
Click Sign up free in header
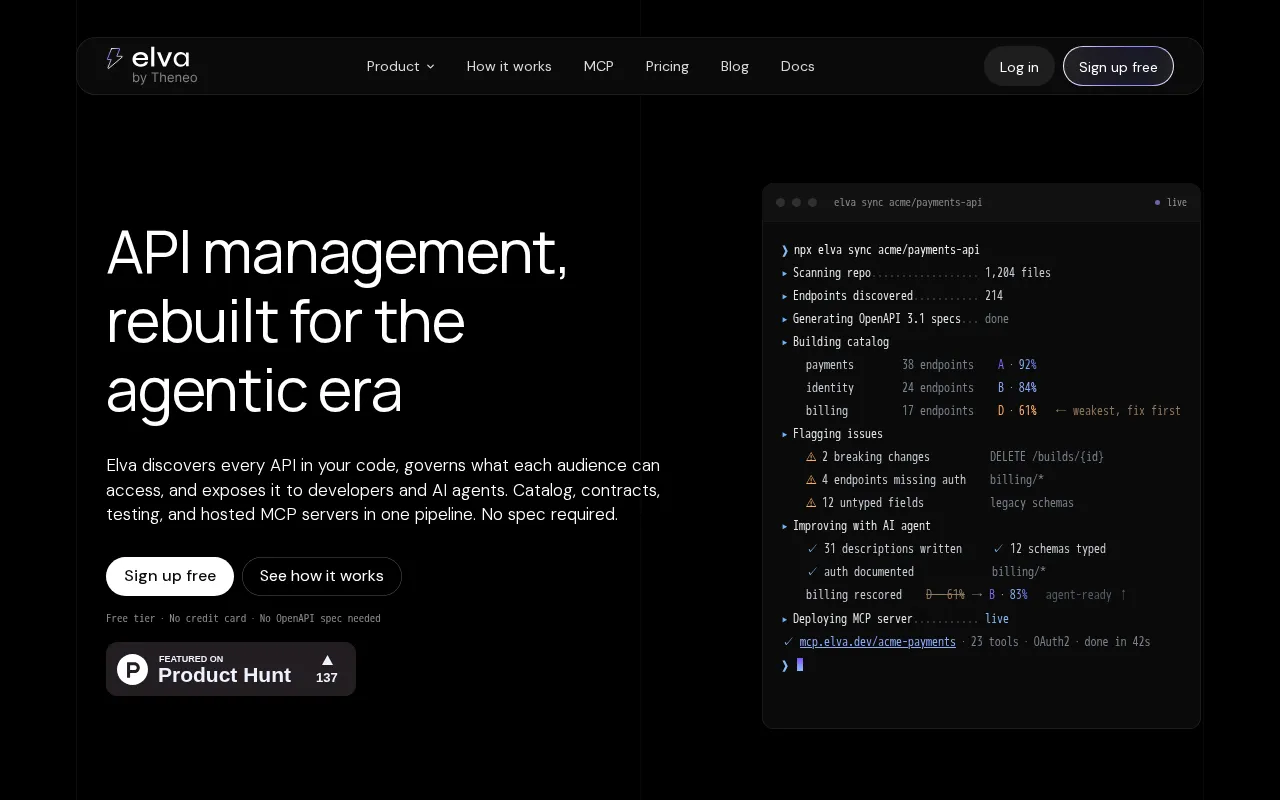pos(1118,67)
